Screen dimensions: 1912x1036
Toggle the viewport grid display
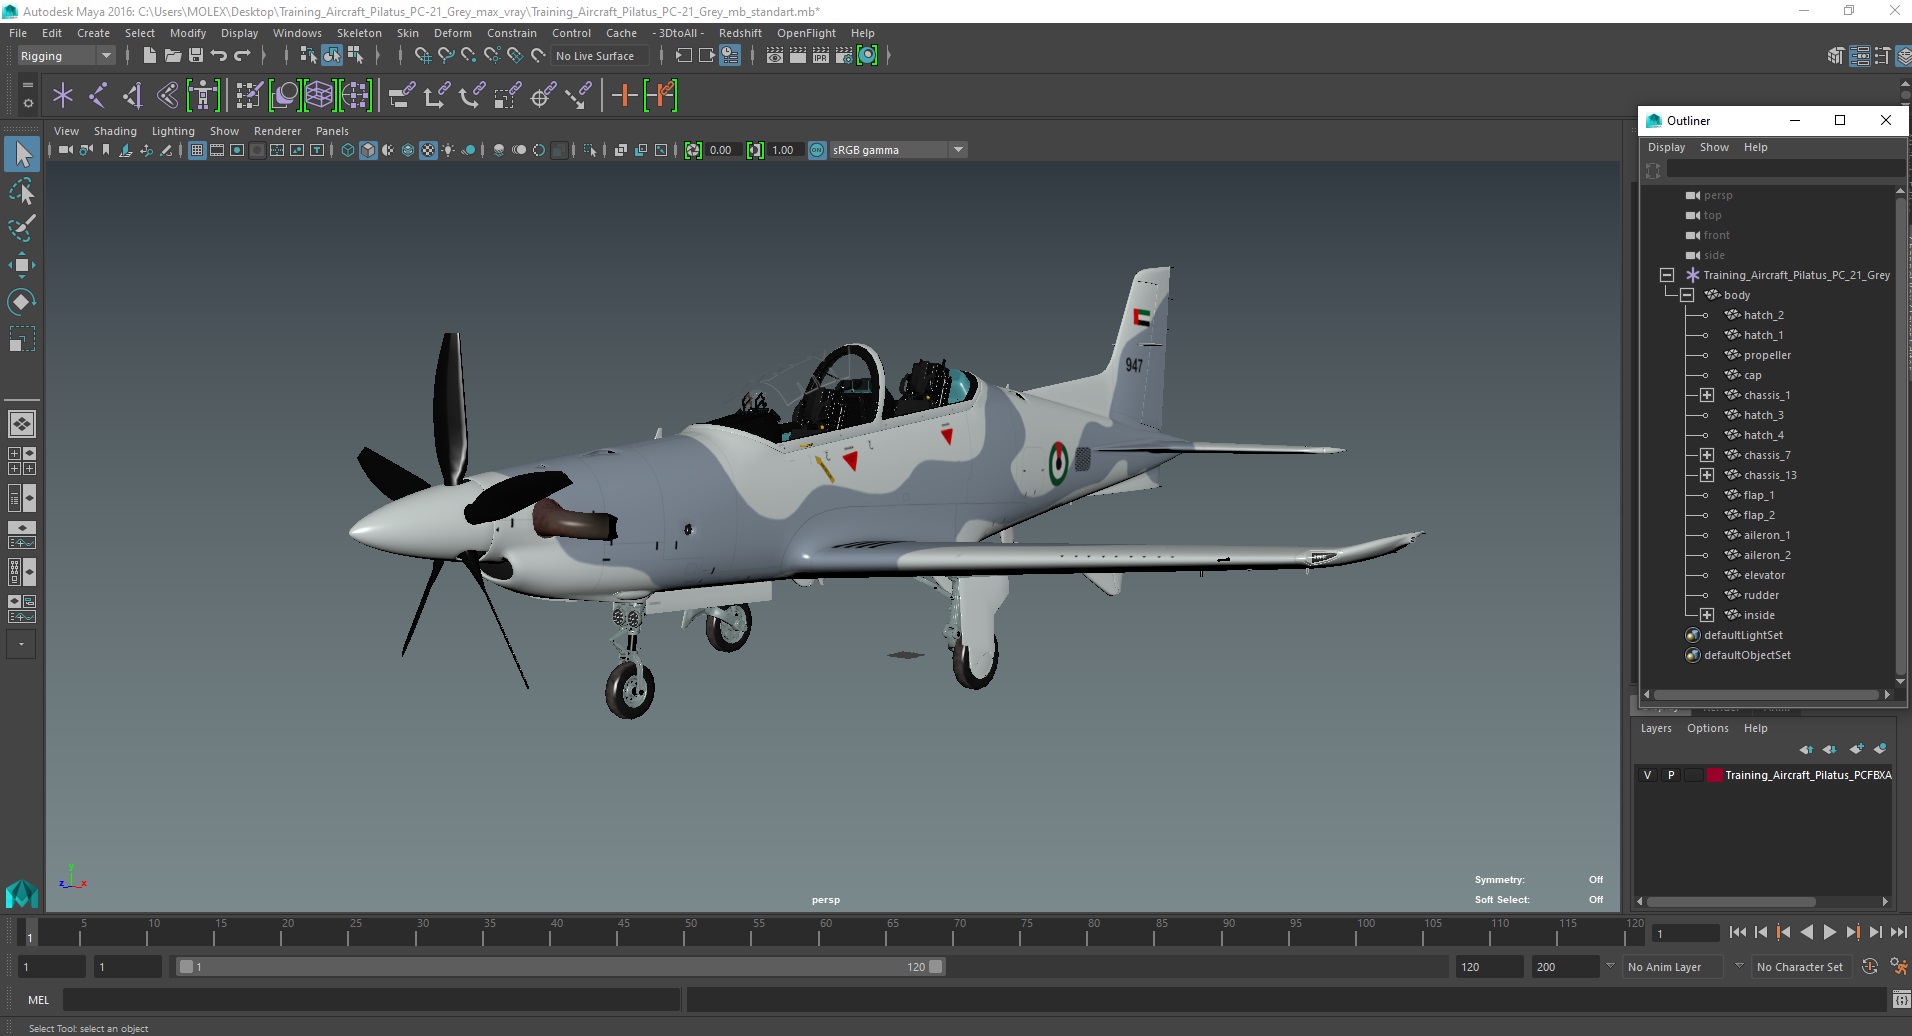pyautogui.click(x=197, y=150)
